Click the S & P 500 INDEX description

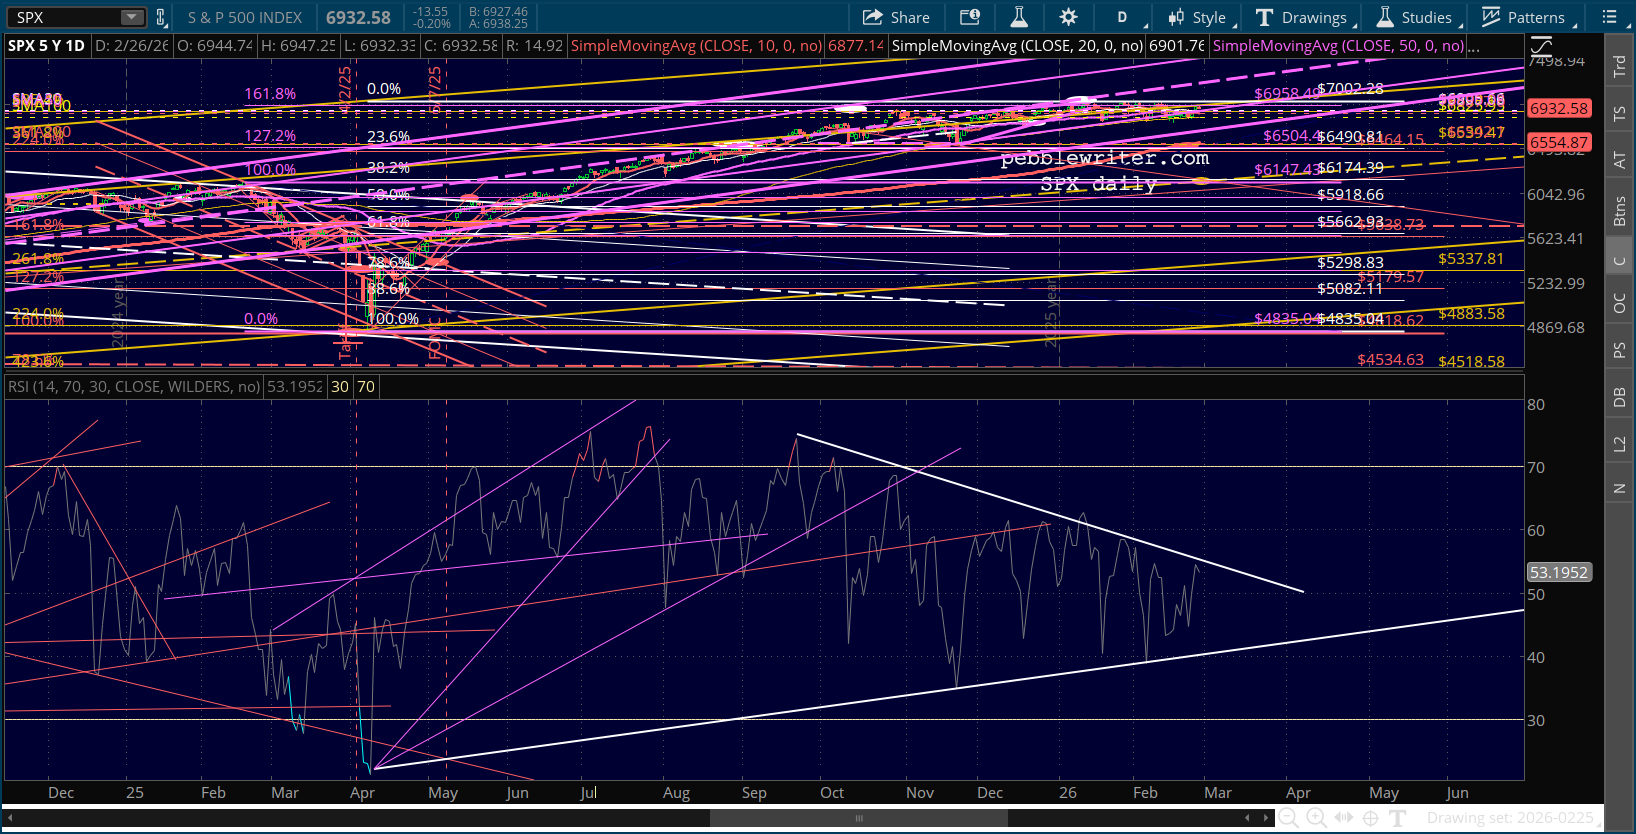coord(245,17)
